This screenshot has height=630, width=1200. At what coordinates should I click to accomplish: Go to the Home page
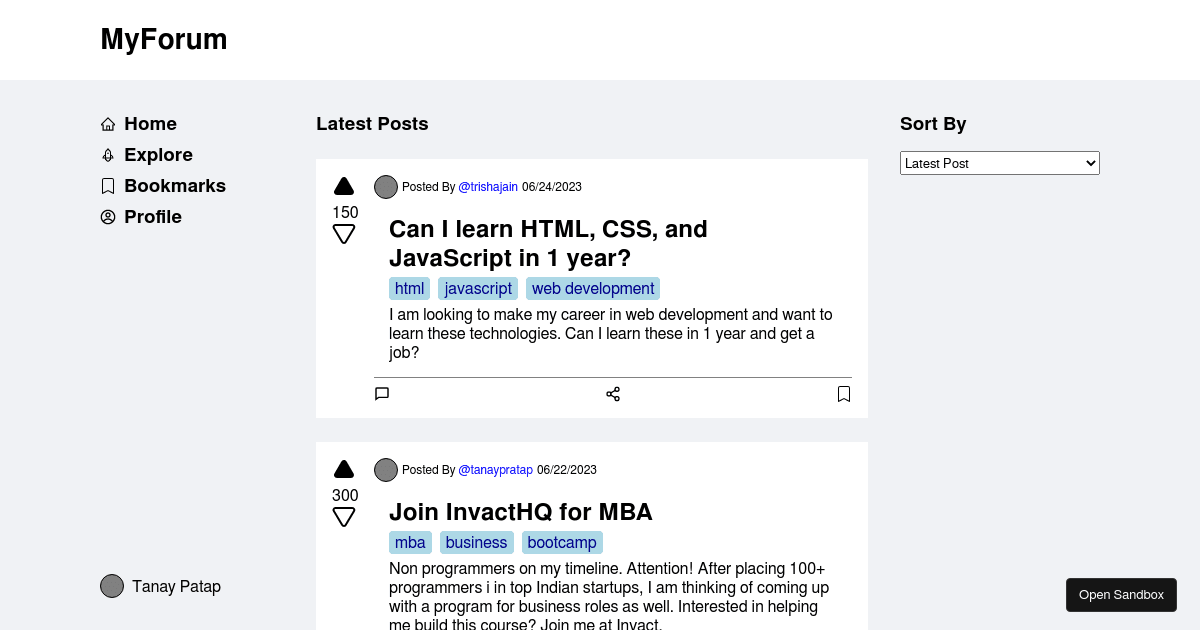139,124
